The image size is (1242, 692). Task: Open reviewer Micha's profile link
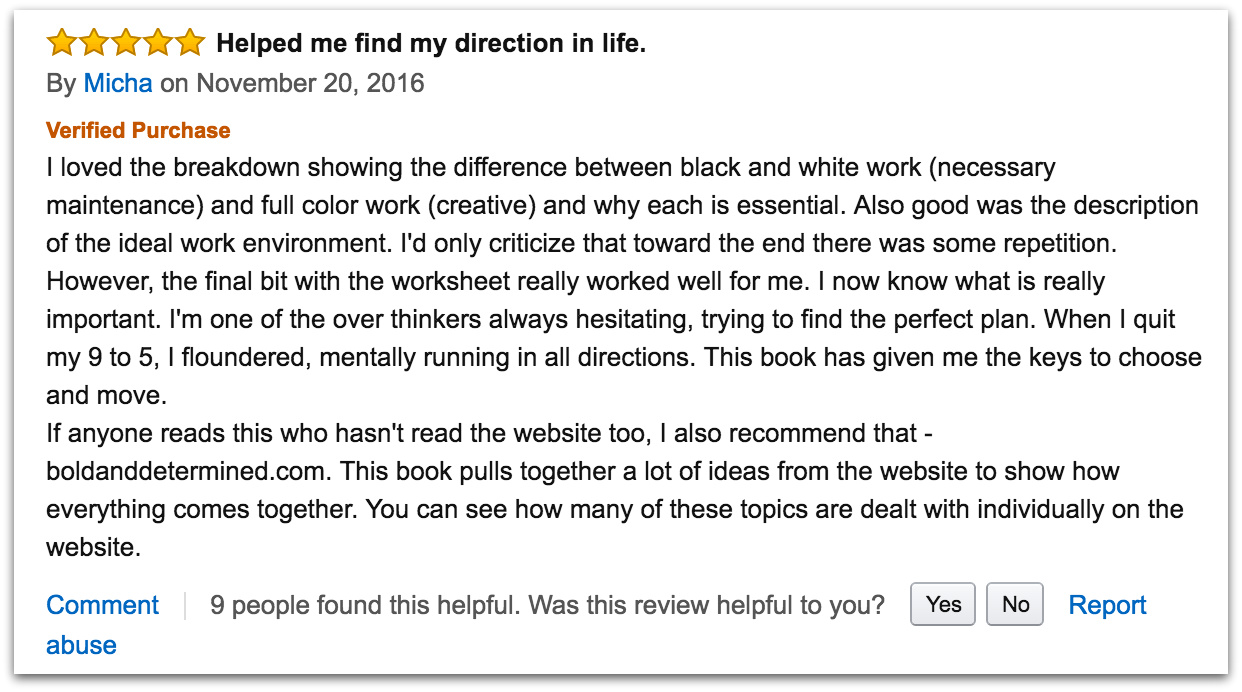118,83
